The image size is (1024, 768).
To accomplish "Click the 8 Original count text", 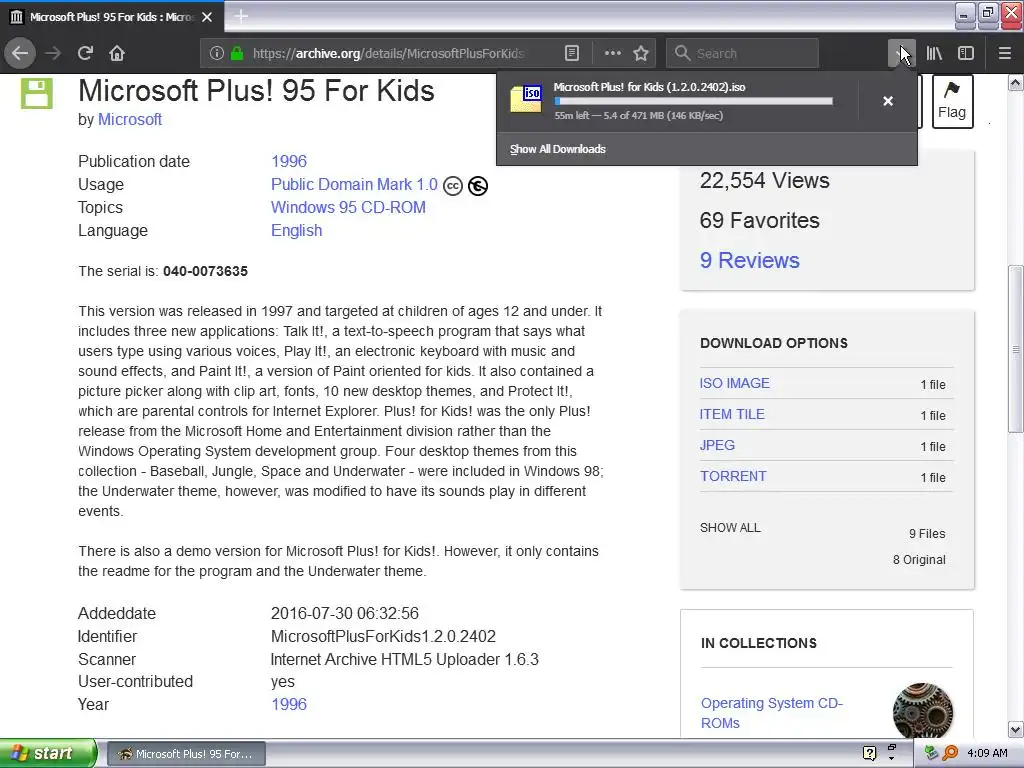I will pyautogui.click(x=919, y=560).
